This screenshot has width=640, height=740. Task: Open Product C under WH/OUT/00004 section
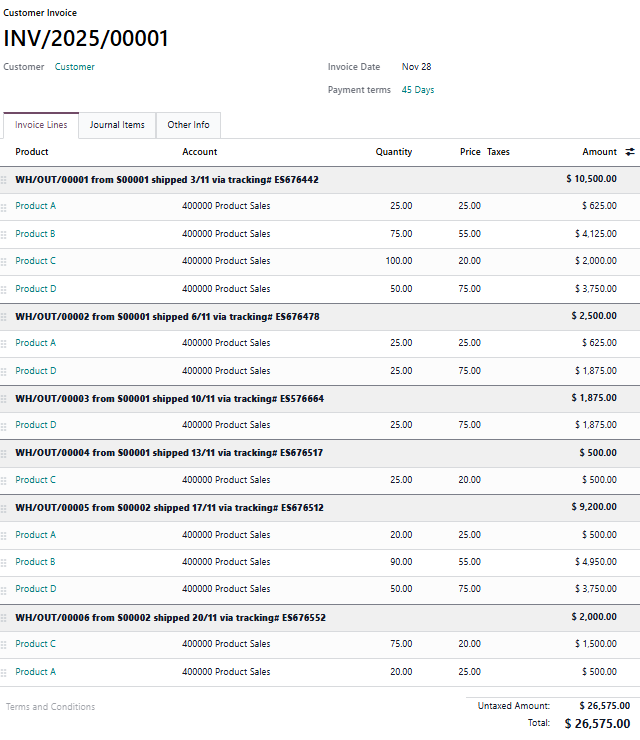click(x=36, y=480)
